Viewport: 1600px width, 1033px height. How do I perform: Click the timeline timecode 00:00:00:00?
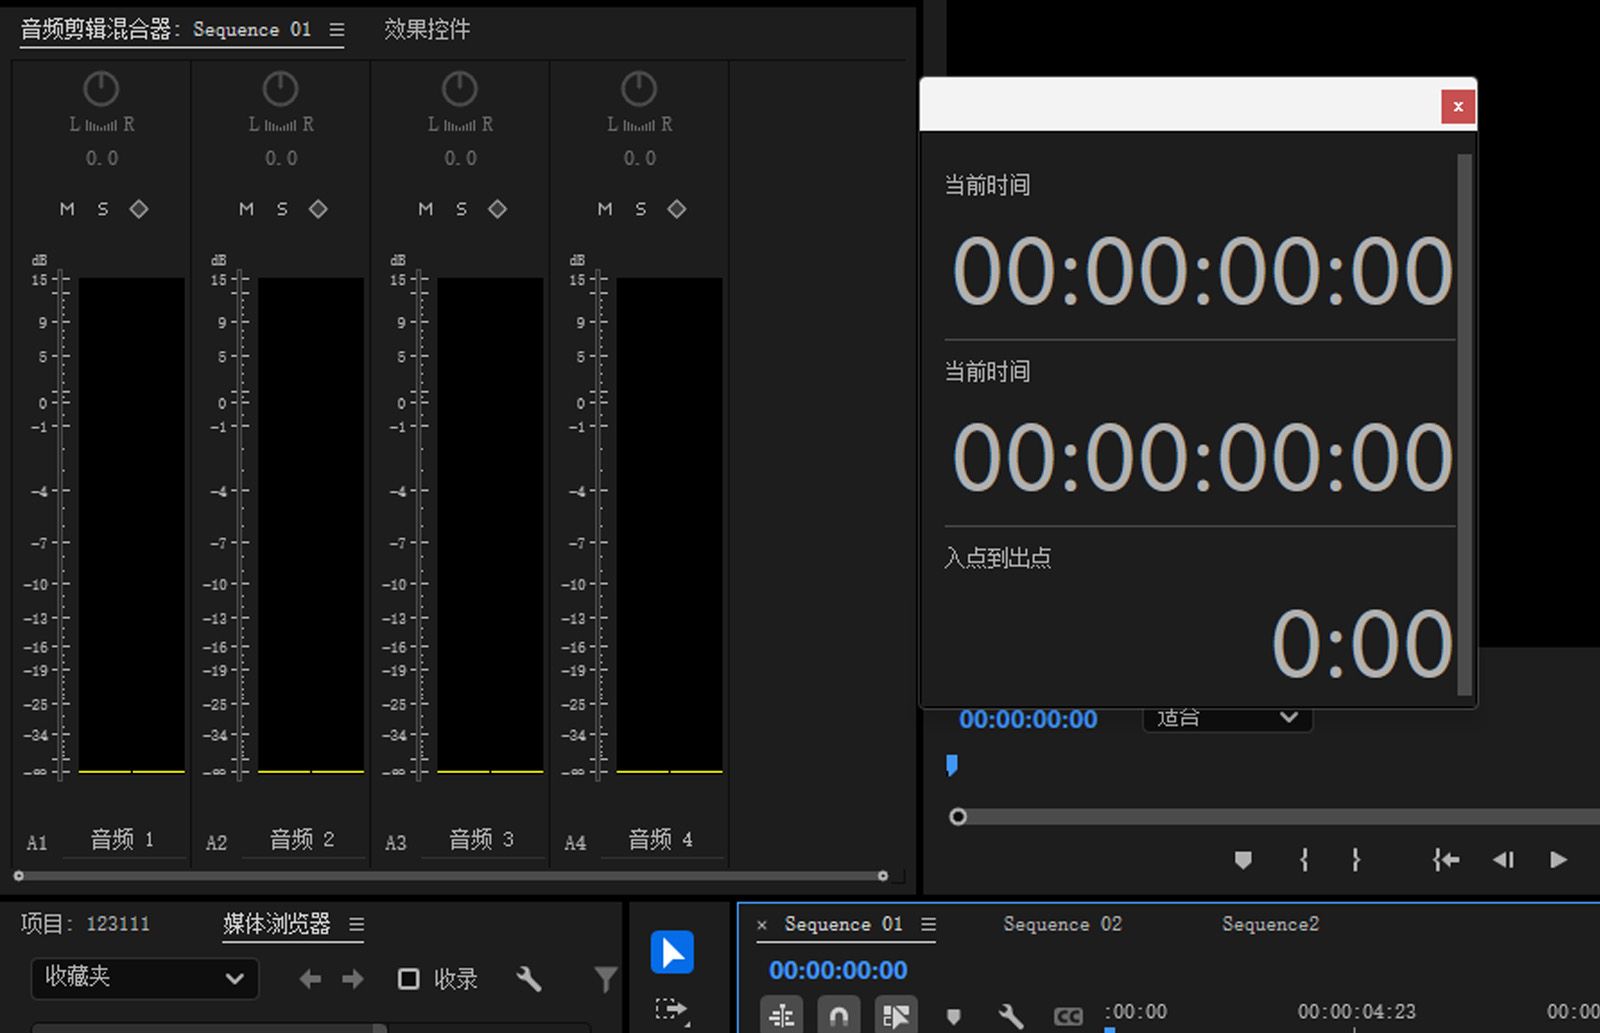click(x=838, y=970)
